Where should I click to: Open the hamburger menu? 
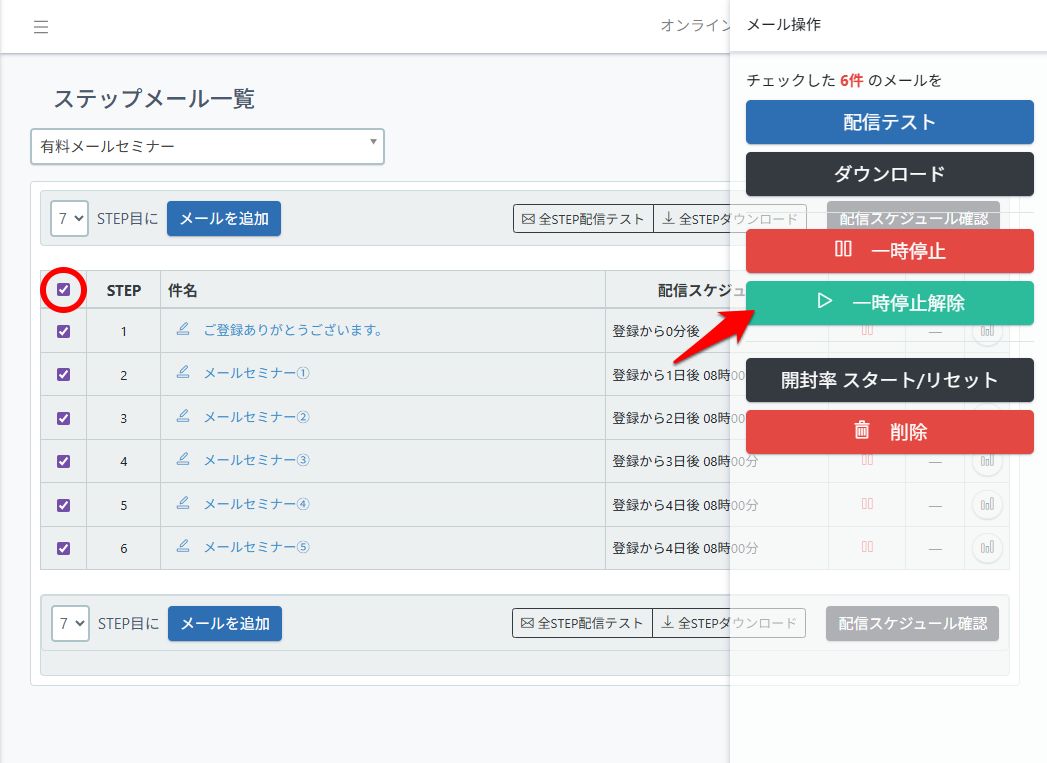(x=41, y=27)
